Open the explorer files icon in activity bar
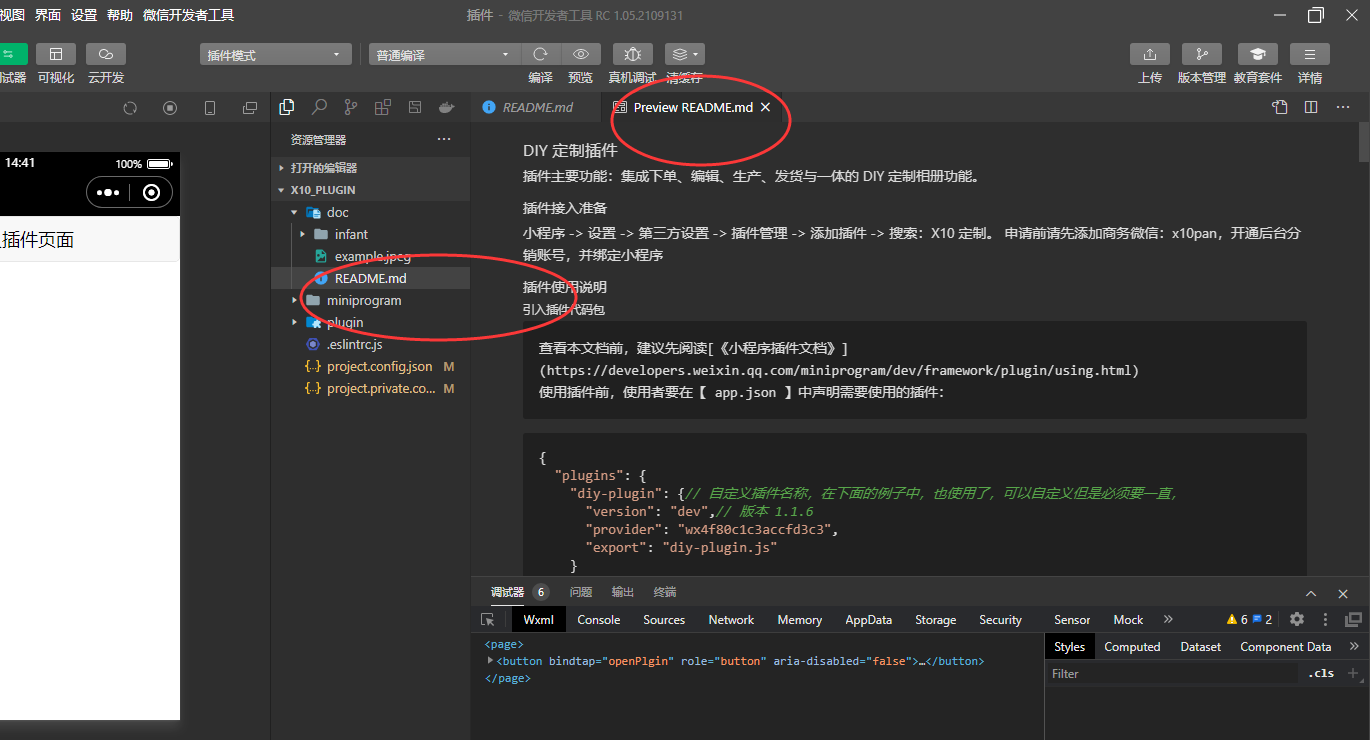This screenshot has width=1370, height=740. click(x=287, y=107)
